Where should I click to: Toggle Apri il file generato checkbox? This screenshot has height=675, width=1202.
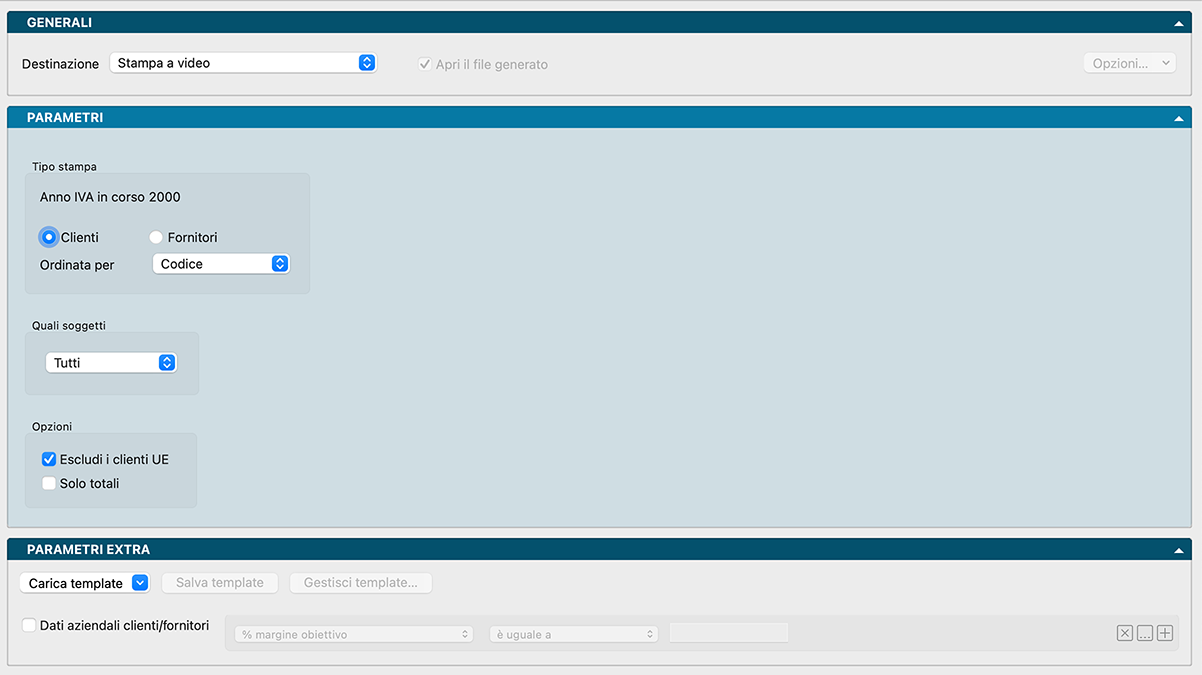point(425,64)
